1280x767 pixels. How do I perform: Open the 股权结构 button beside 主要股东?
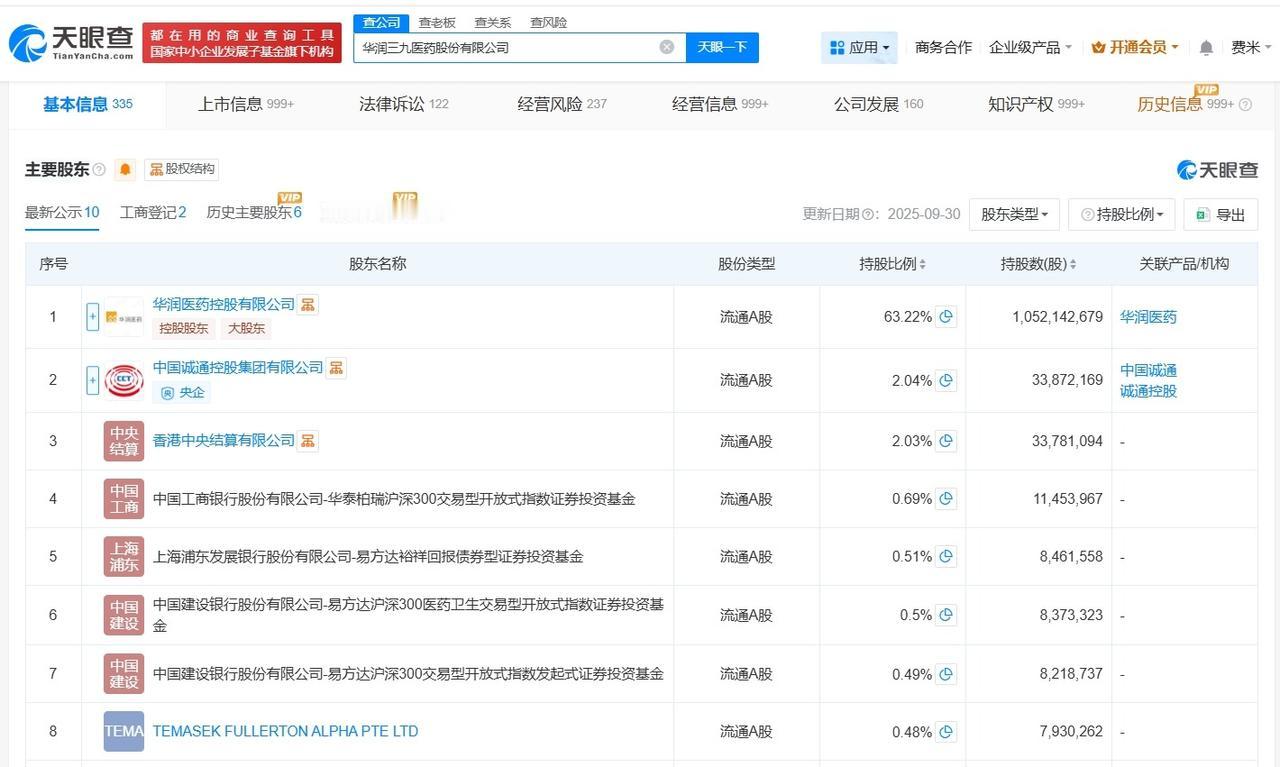pyautogui.click(x=181, y=169)
